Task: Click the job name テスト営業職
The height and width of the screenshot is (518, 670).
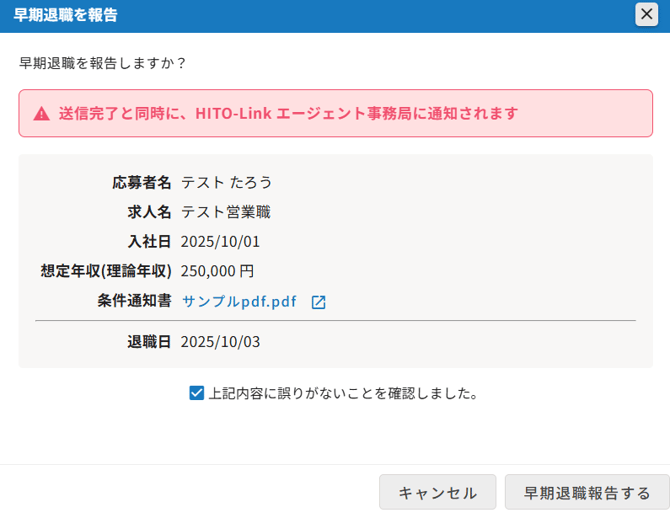Action: 226,212
